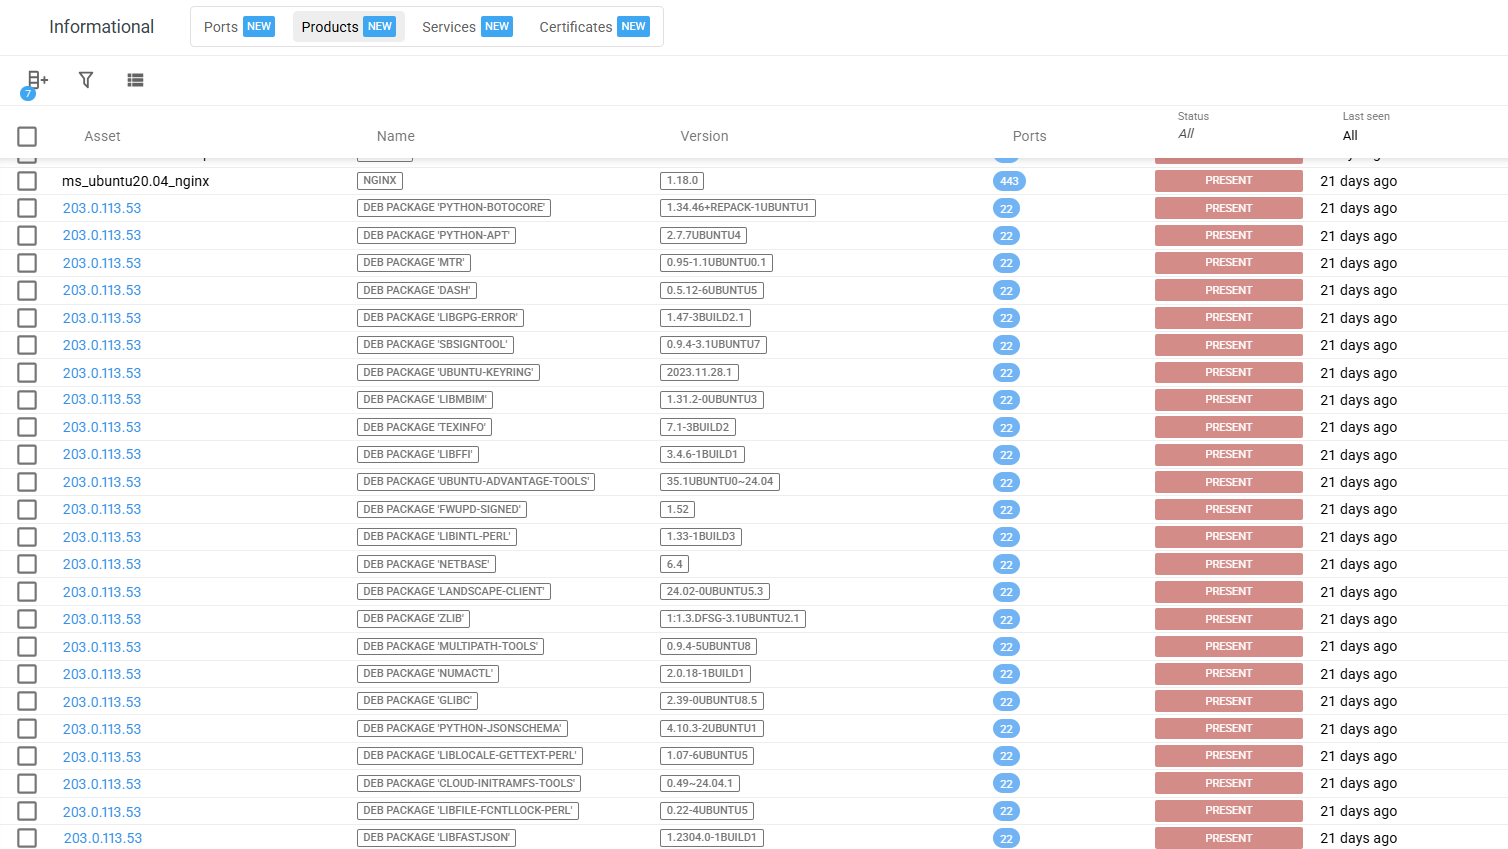Viewport: 1508px width, 849px height.
Task: Click the NGINX product name tag
Action: (380, 181)
